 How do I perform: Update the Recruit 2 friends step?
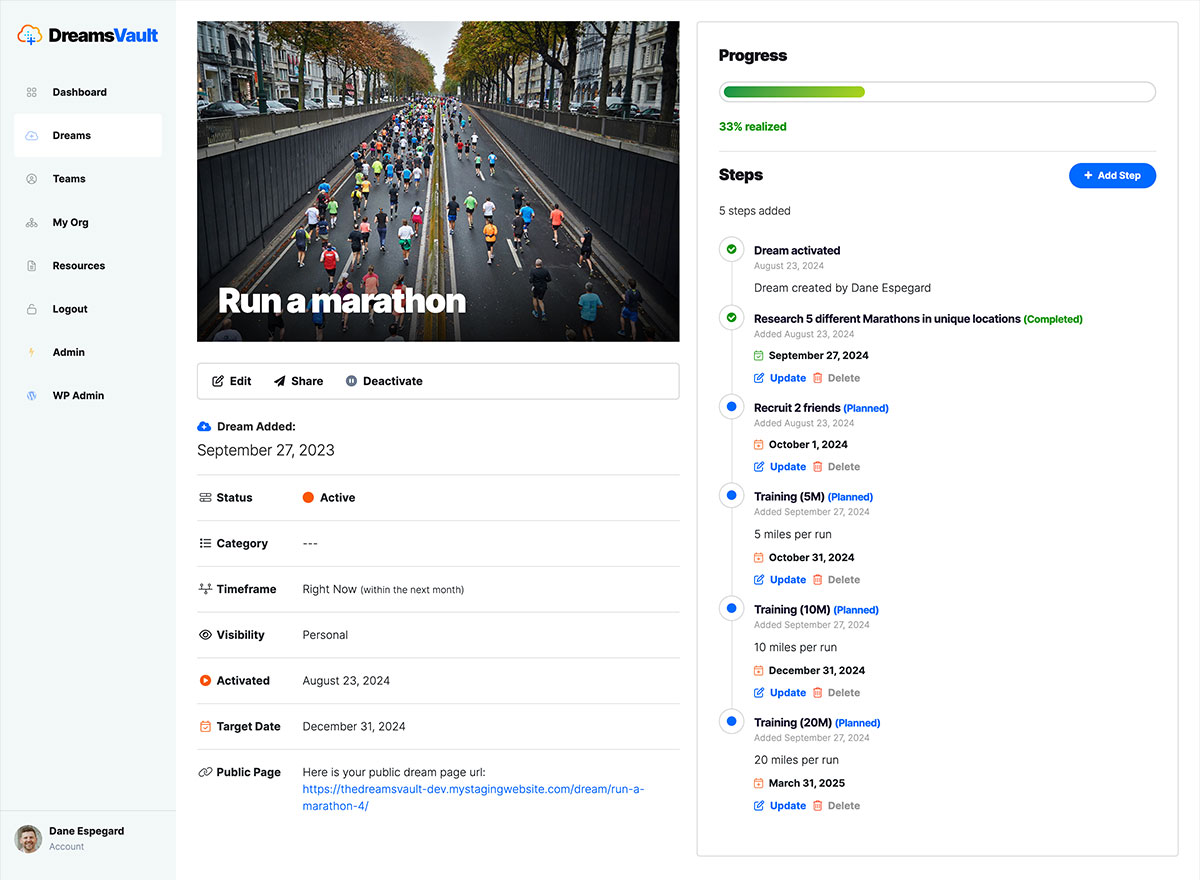click(x=780, y=467)
